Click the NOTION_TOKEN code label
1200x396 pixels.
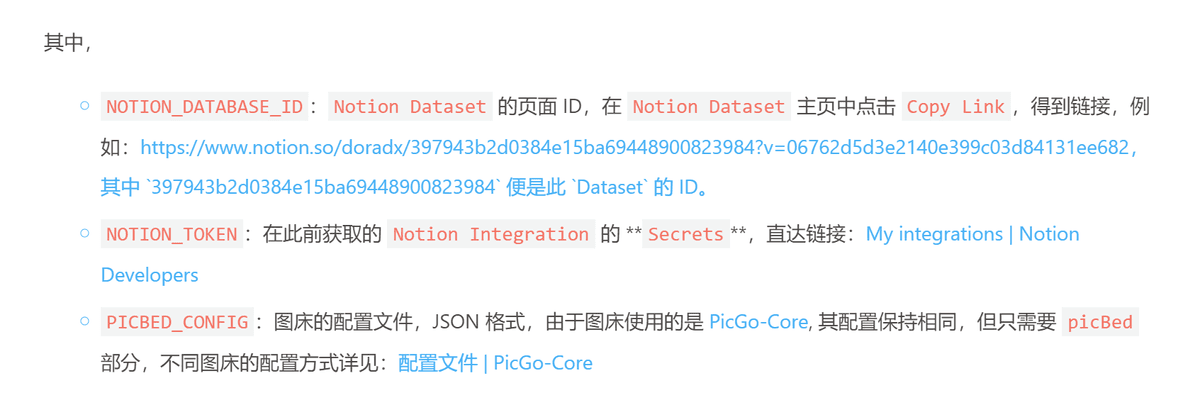(x=171, y=234)
